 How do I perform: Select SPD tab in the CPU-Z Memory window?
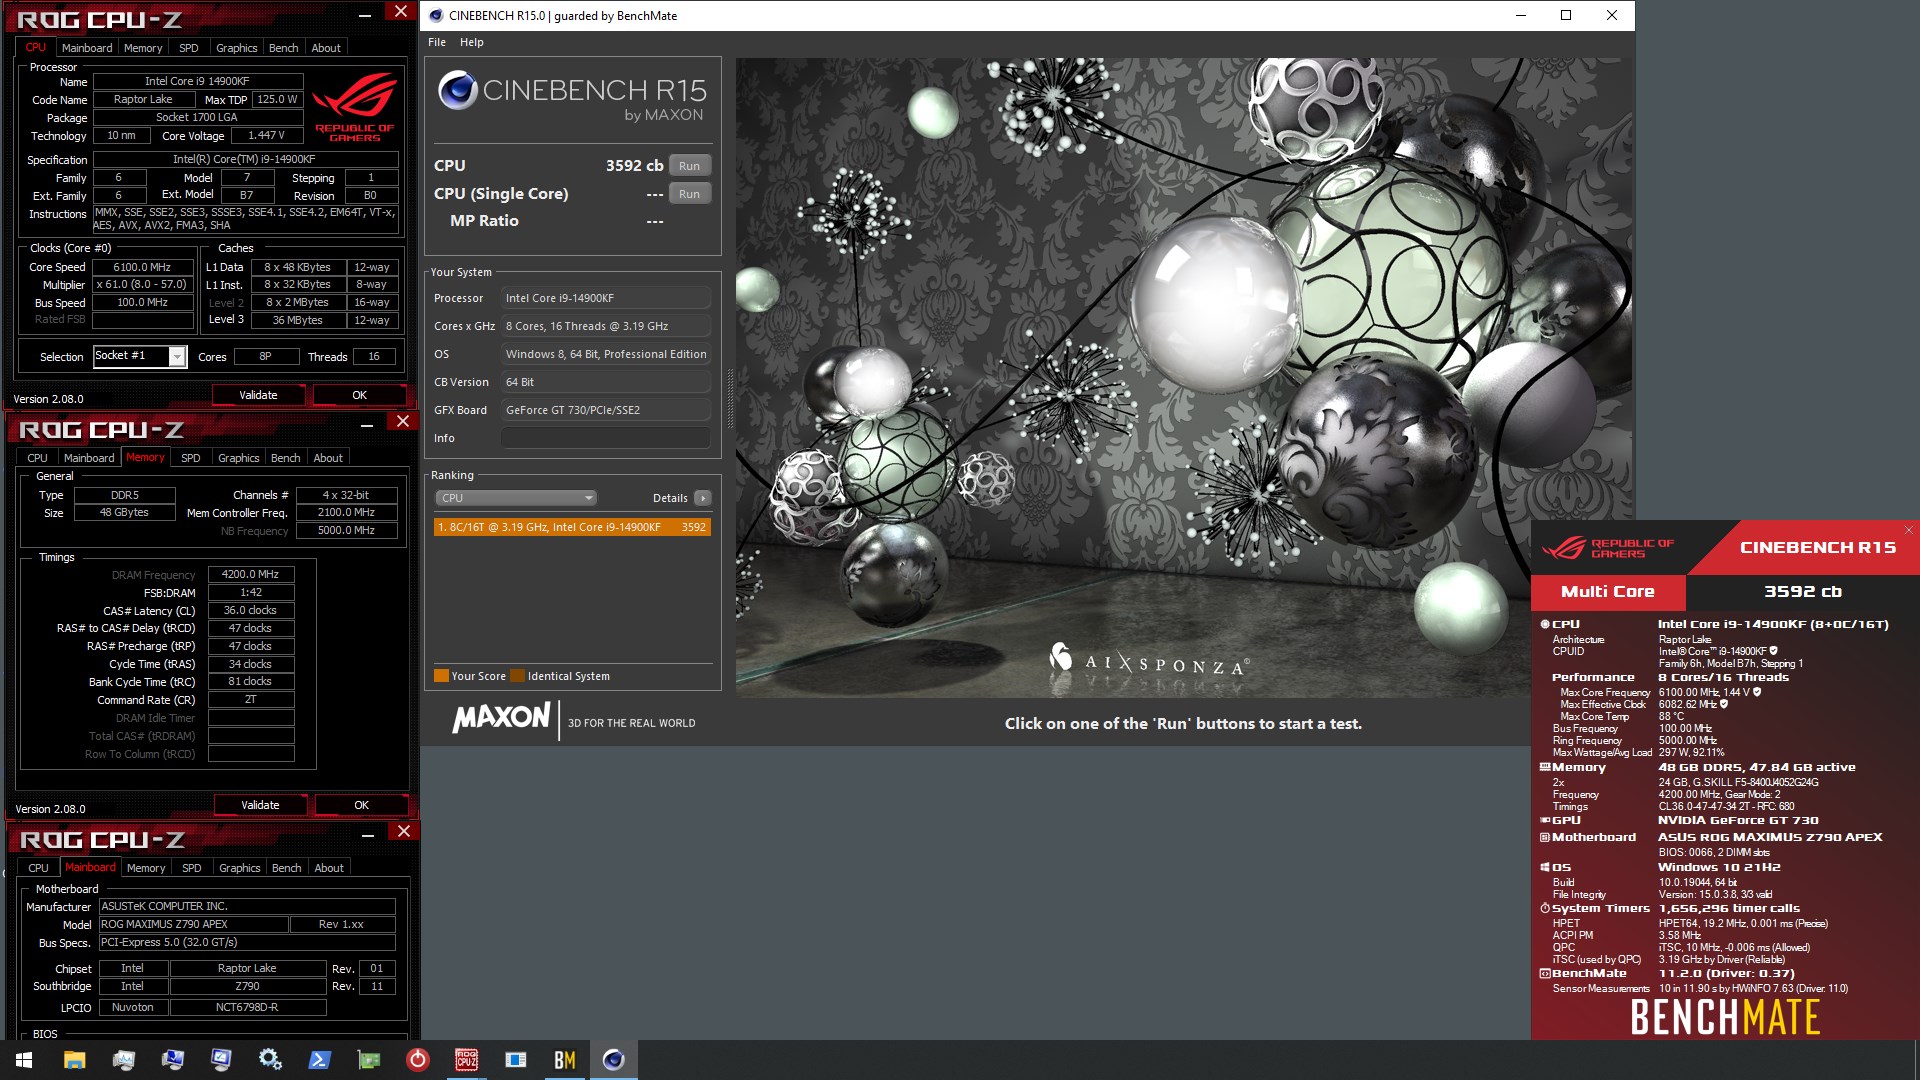click(x=190, y=458)
